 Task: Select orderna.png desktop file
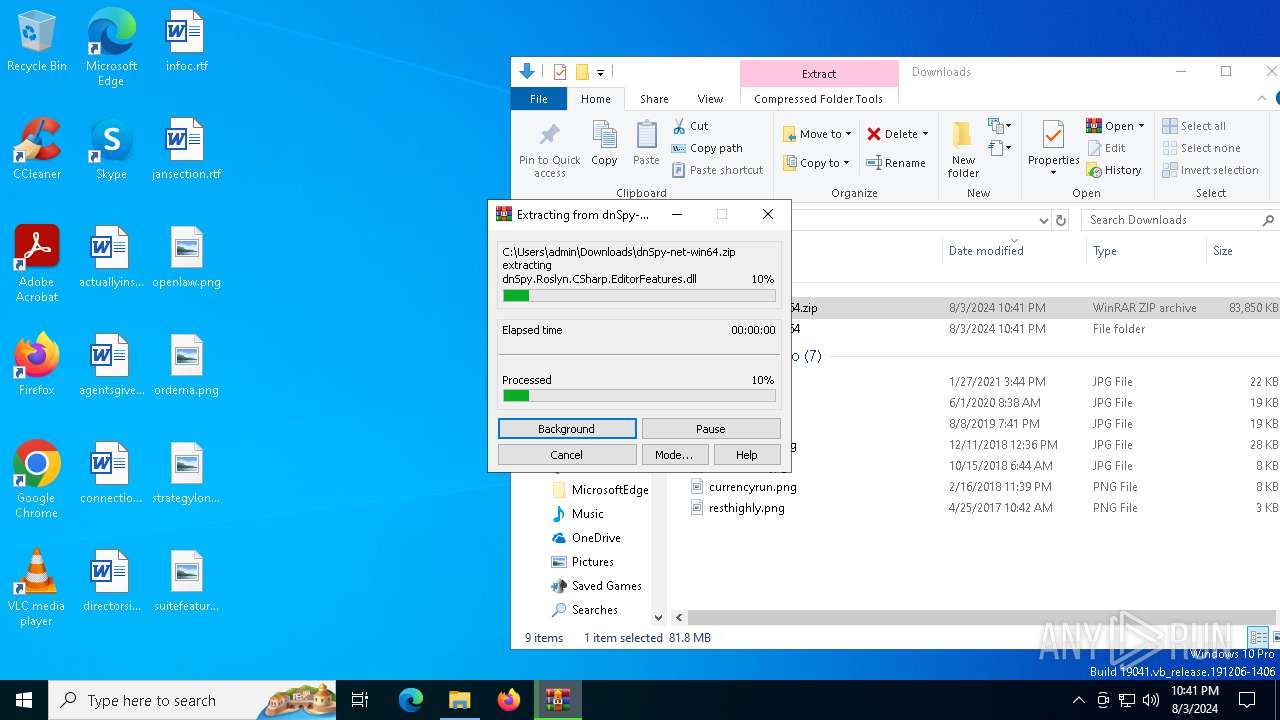[186, 366]
